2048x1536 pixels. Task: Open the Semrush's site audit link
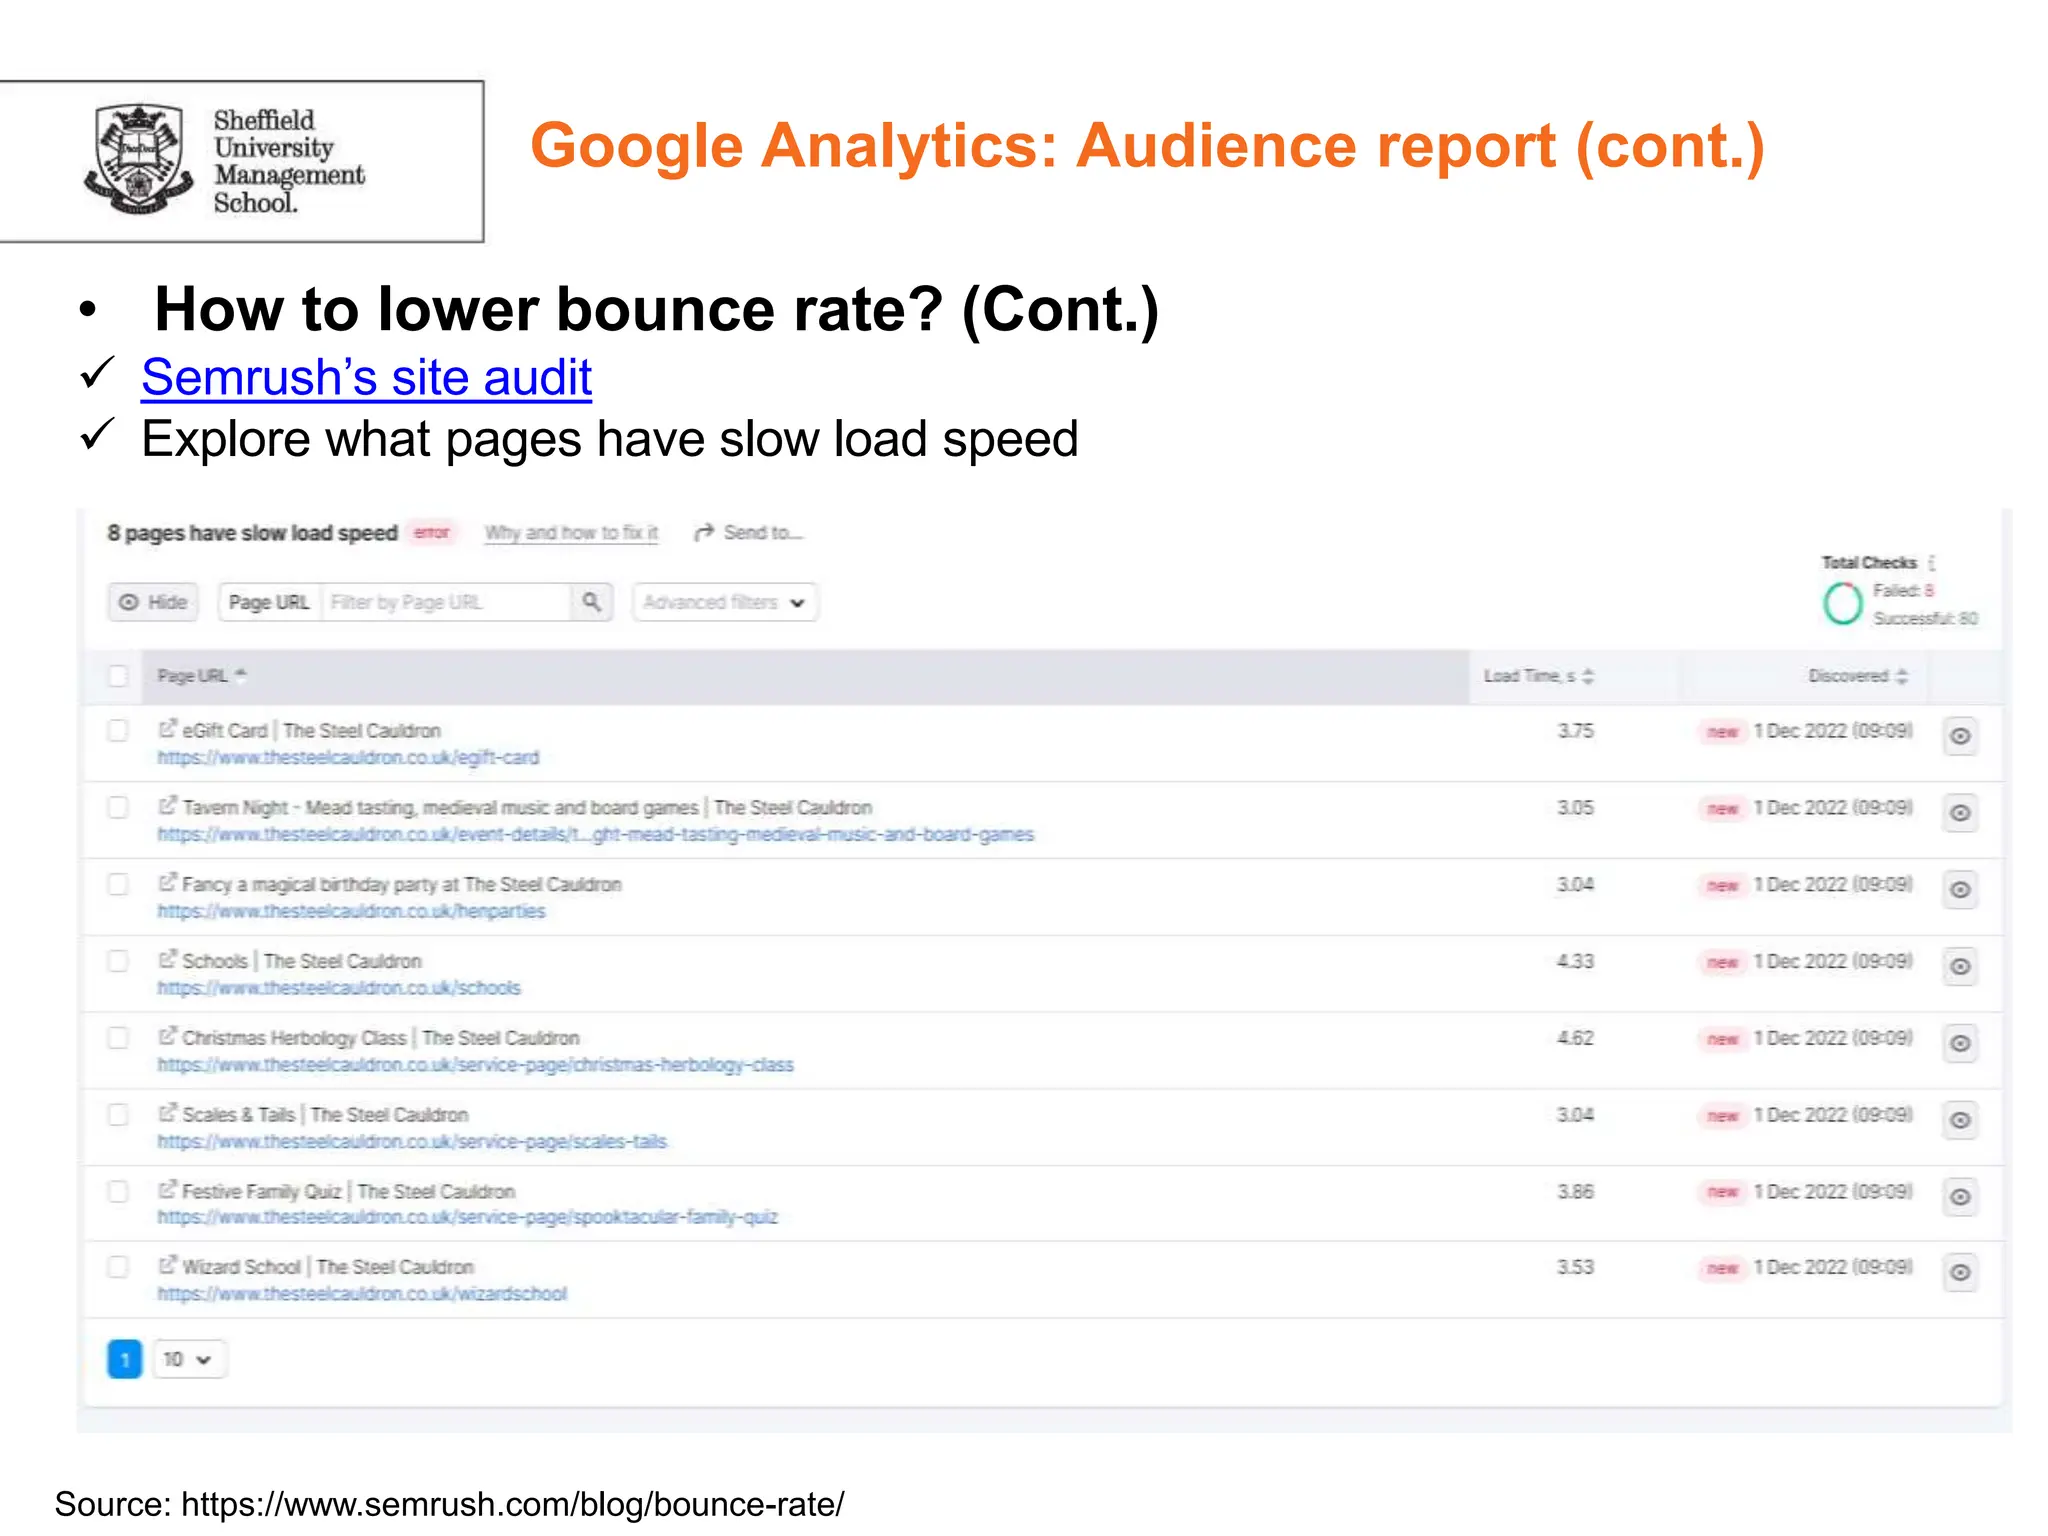[366, 378]
